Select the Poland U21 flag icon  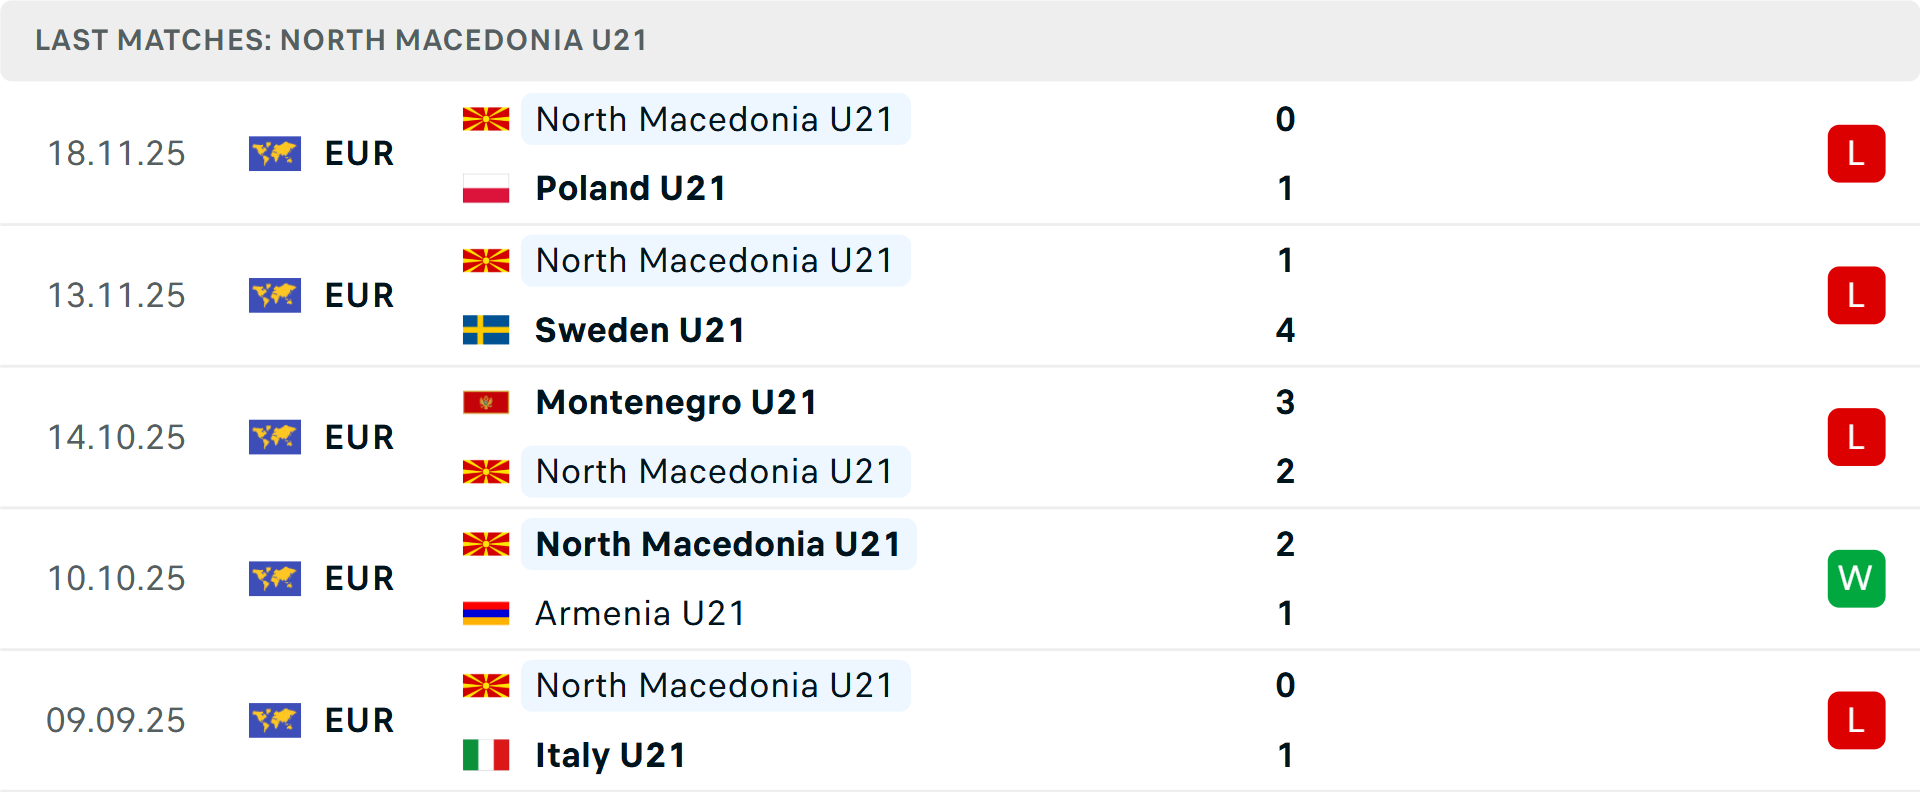pyautogui.click(x=484, y=188)
